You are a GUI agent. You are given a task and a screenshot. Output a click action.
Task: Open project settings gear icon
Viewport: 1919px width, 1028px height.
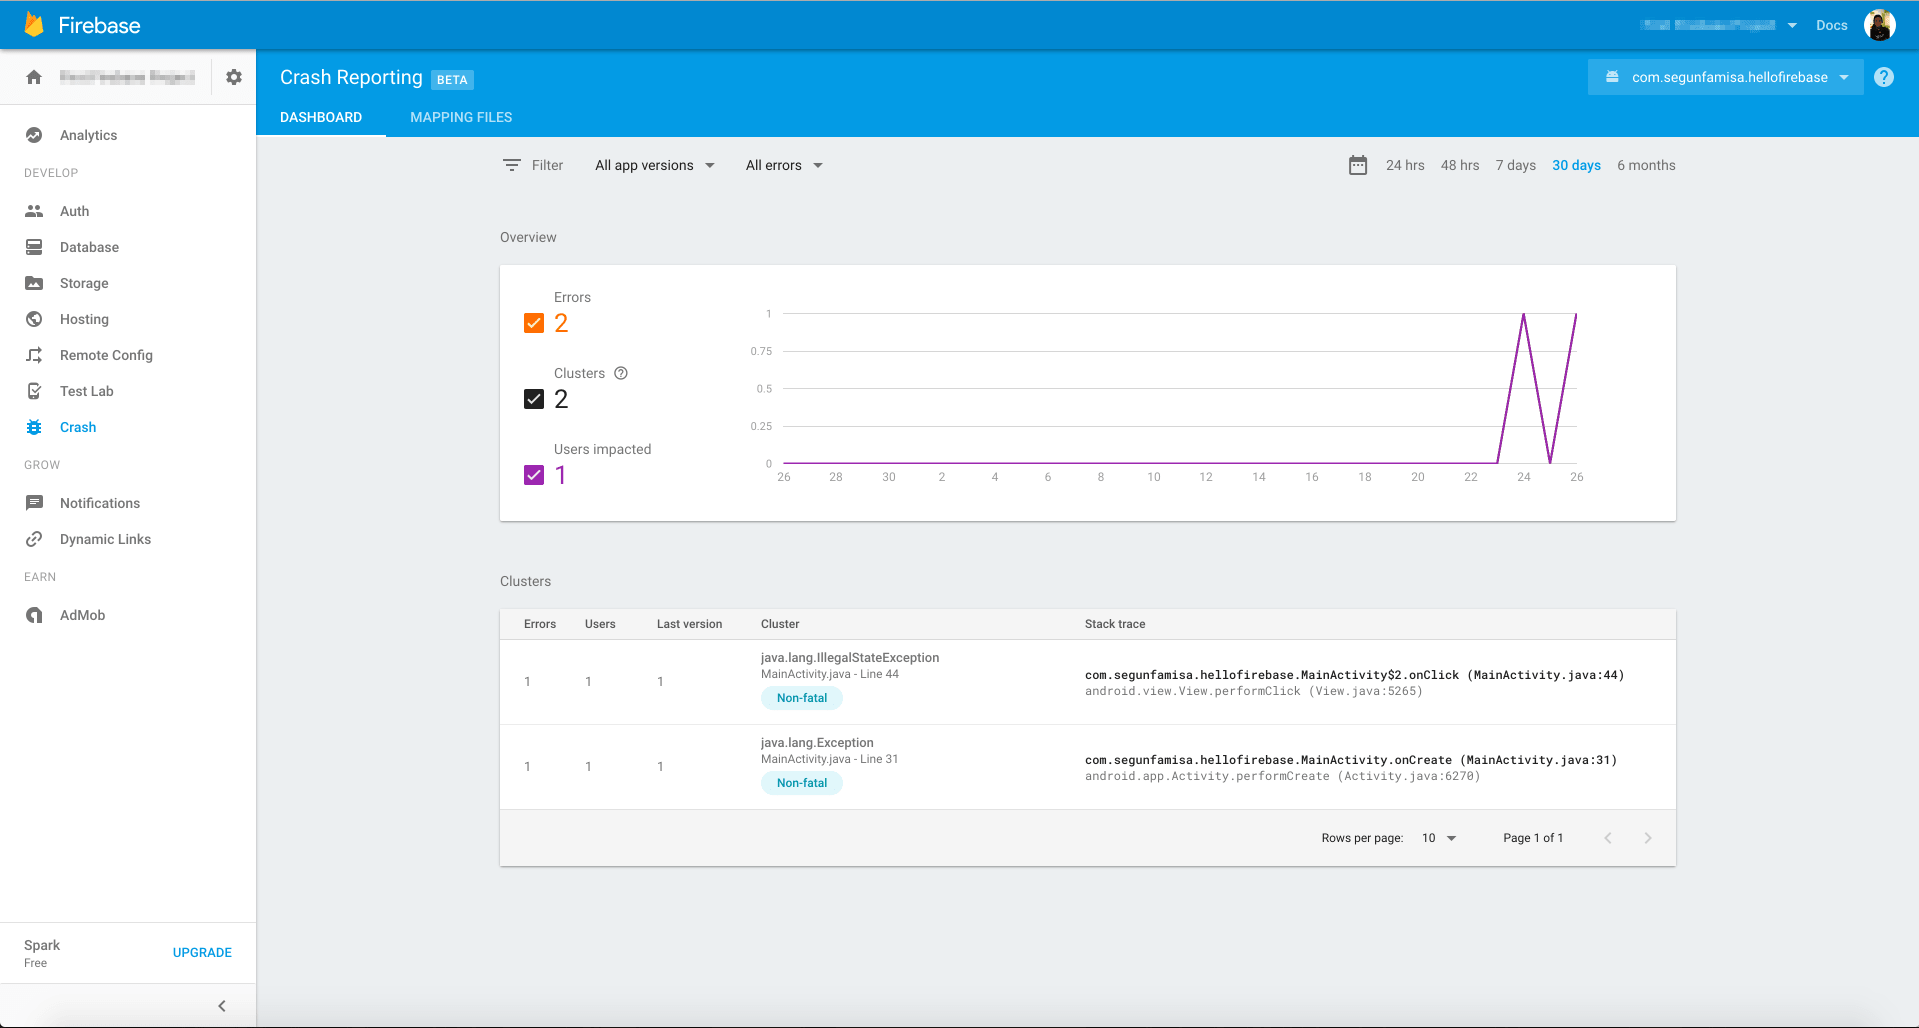point(234,77)
